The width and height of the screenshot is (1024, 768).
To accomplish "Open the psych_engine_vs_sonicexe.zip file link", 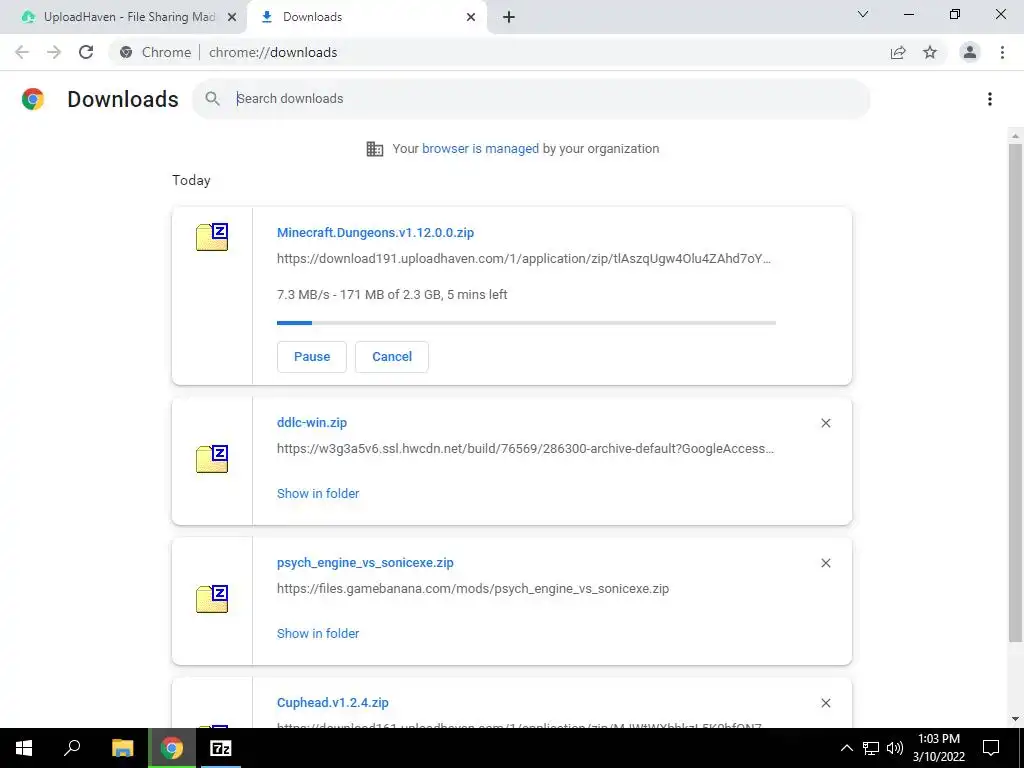I will tap(365, 562).
